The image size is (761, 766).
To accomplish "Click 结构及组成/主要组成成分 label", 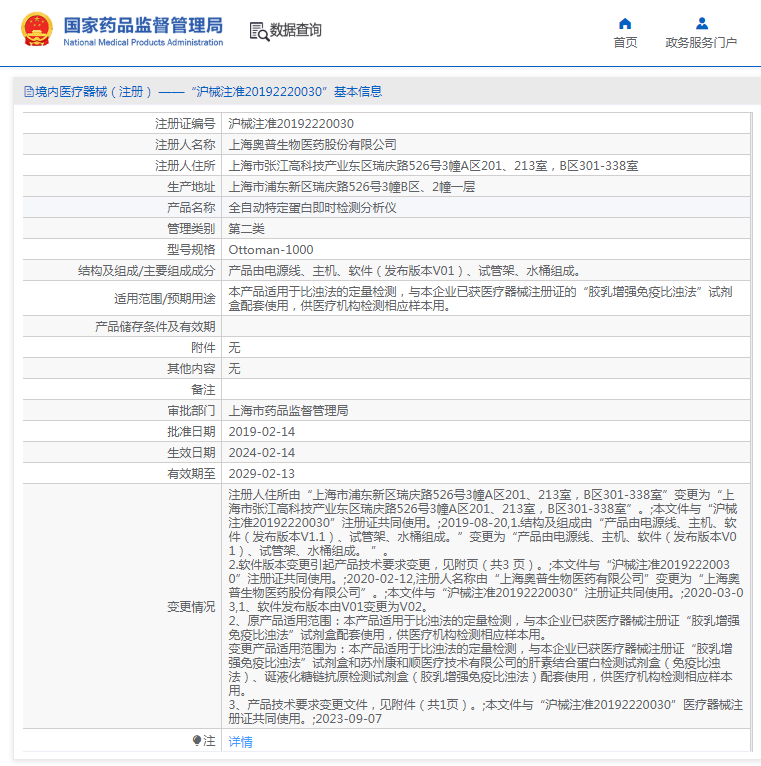I will point(147,271).
